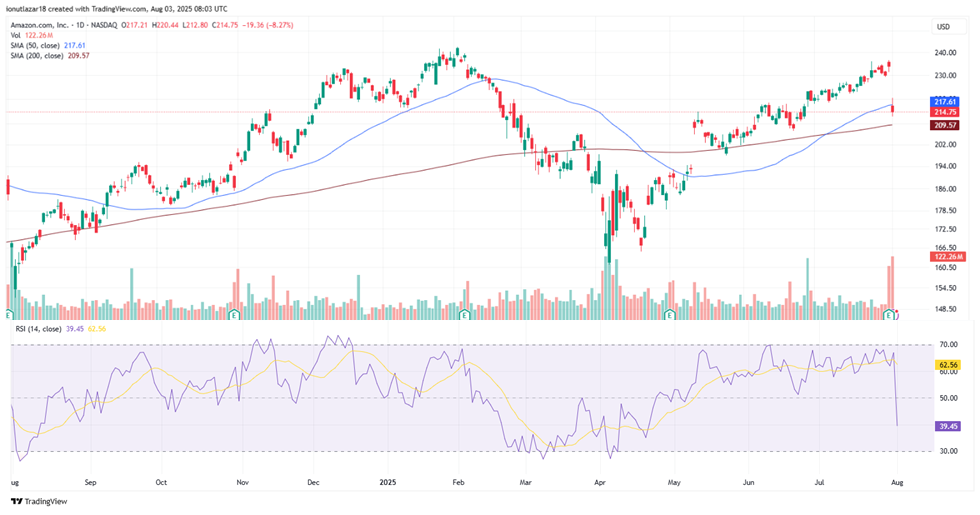Click the dark red 209.57 SMA price label
Screen dimensions: 980x515
coord(945,126)
